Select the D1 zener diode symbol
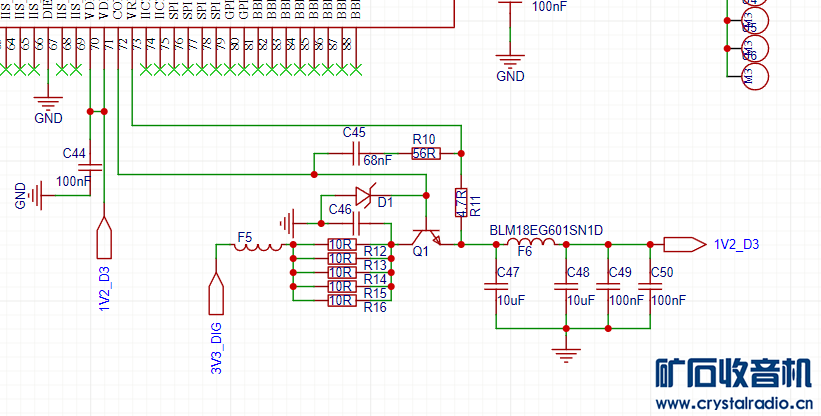 pyautogui.click(x=363, y=196)
